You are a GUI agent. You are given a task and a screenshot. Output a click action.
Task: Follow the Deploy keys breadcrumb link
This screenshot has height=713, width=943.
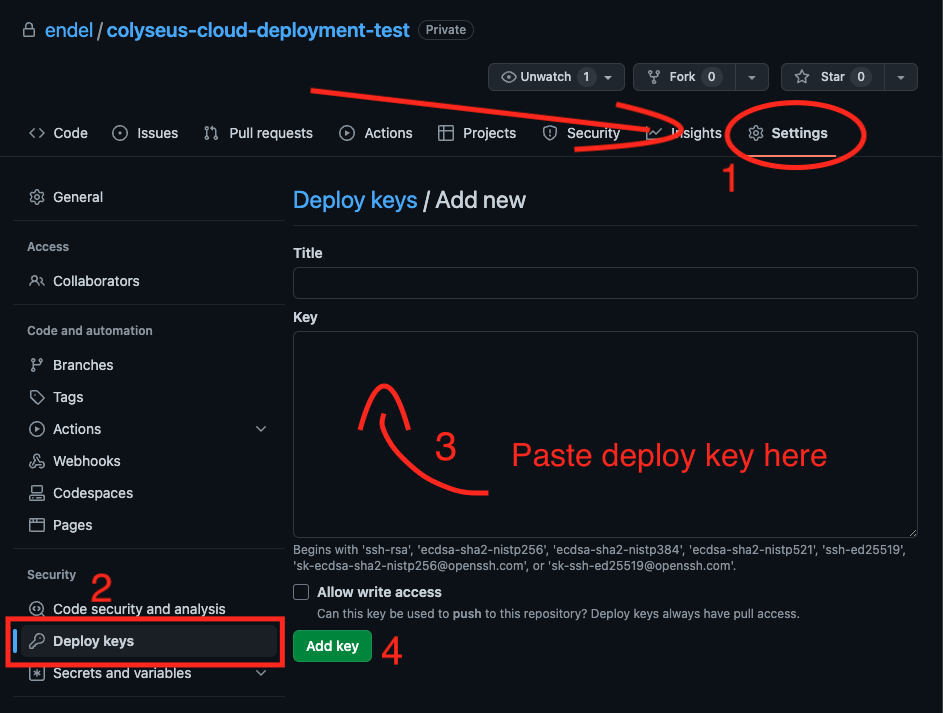click(x=355, y=200)
